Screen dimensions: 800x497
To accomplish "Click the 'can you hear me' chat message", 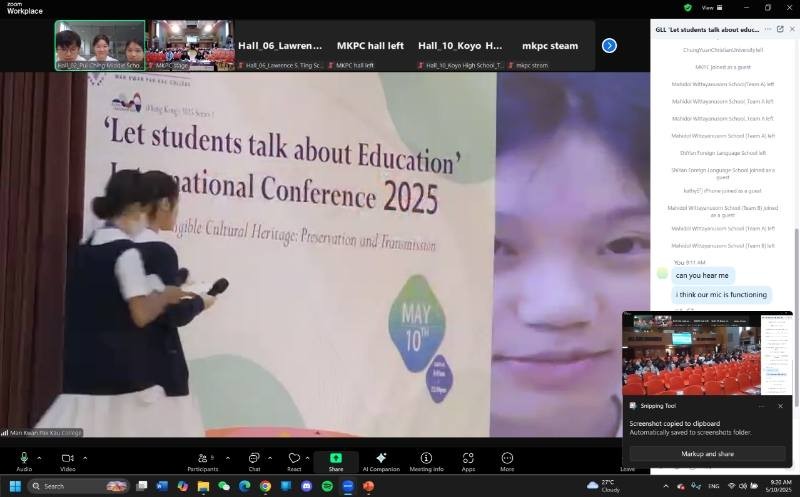I will [702, 276].
